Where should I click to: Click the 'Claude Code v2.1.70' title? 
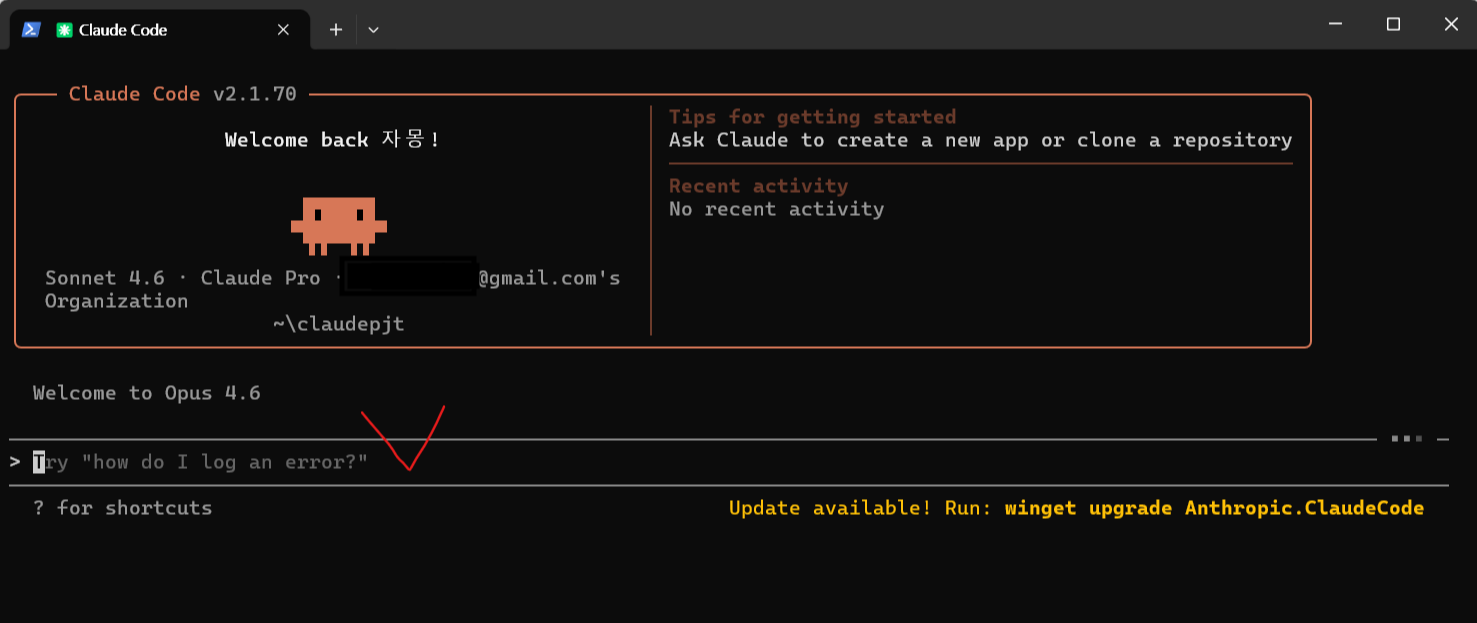183,94
